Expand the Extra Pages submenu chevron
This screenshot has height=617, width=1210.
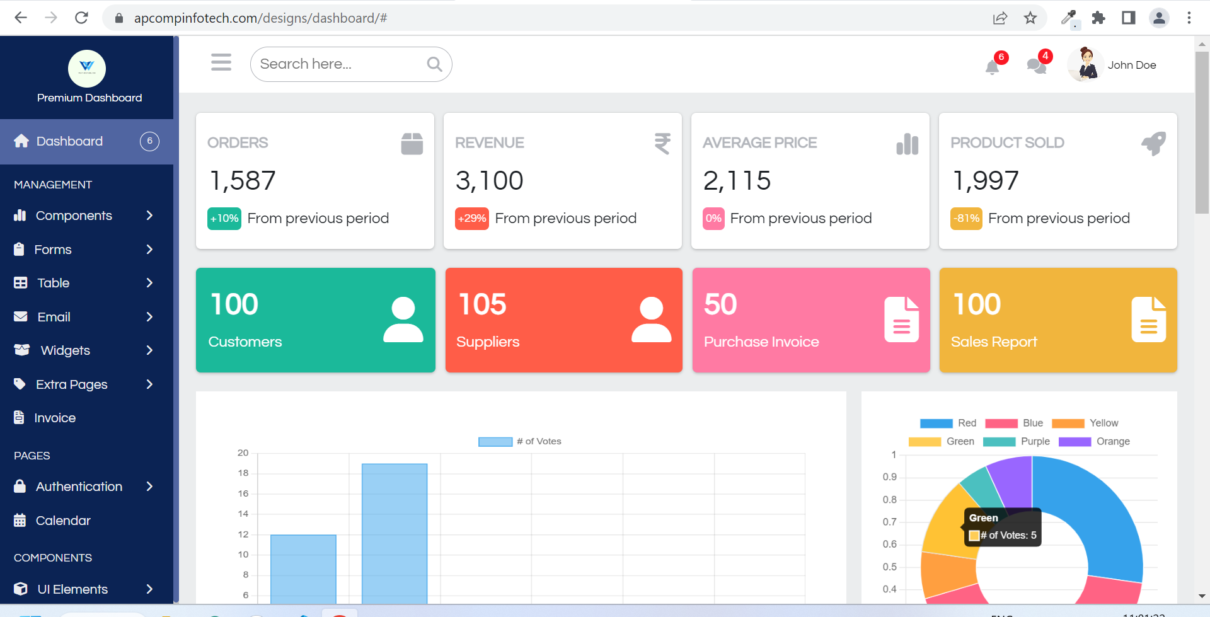(x=149, y=384)
